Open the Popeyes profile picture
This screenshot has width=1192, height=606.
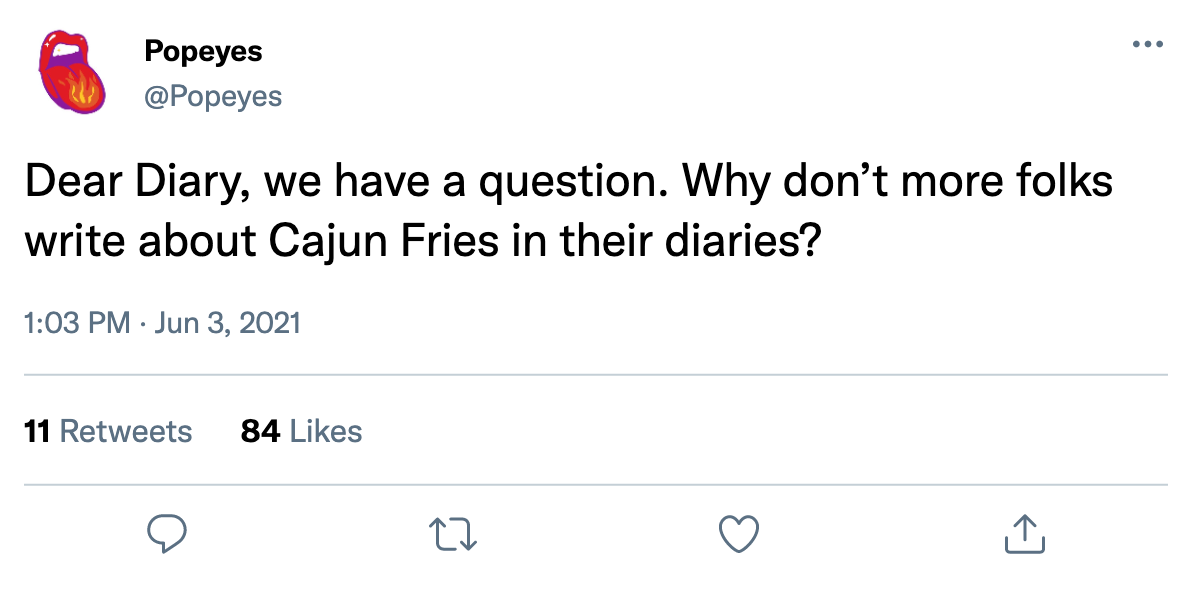tap(70, 72)
